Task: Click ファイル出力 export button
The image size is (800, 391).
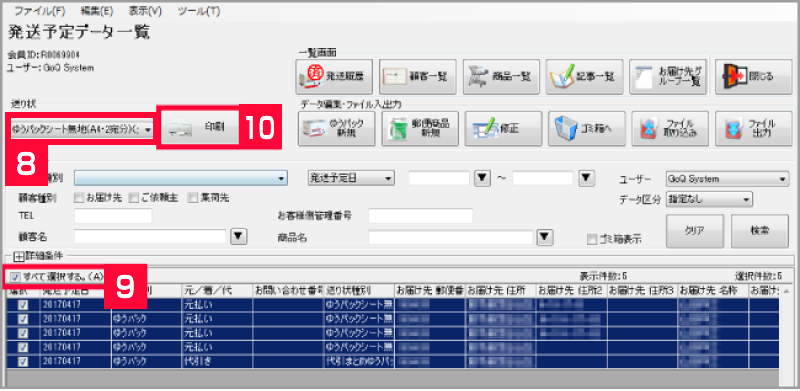Action: click(x=754, y=128)
